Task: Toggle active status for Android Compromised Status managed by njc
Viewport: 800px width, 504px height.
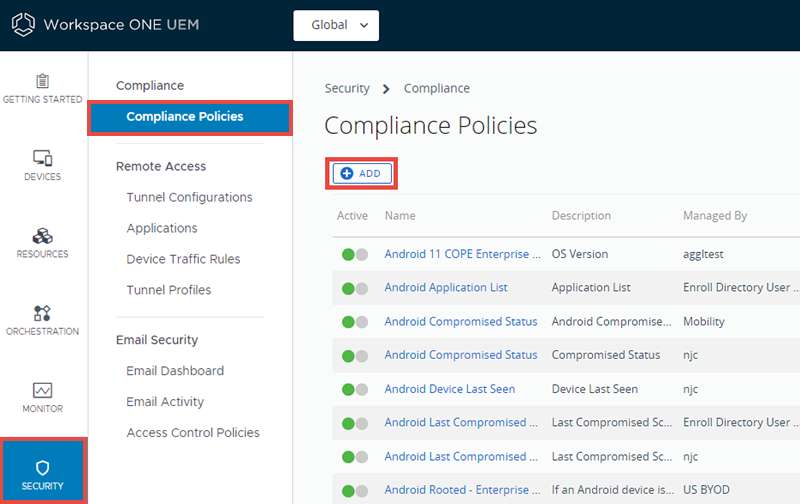Action: click(355, 356)
